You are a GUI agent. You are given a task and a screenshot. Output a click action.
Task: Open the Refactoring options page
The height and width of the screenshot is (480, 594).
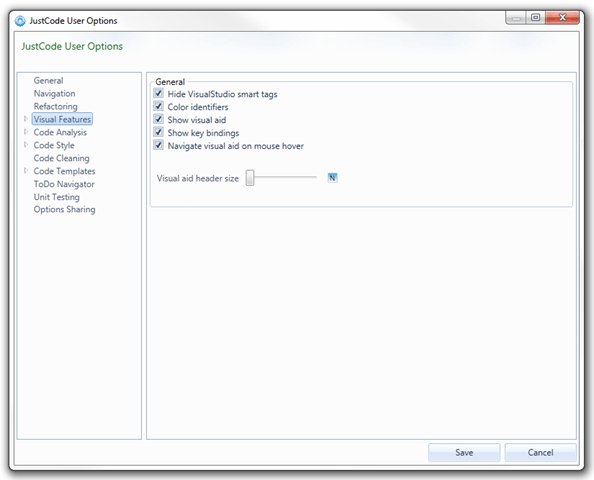[55, 106]
